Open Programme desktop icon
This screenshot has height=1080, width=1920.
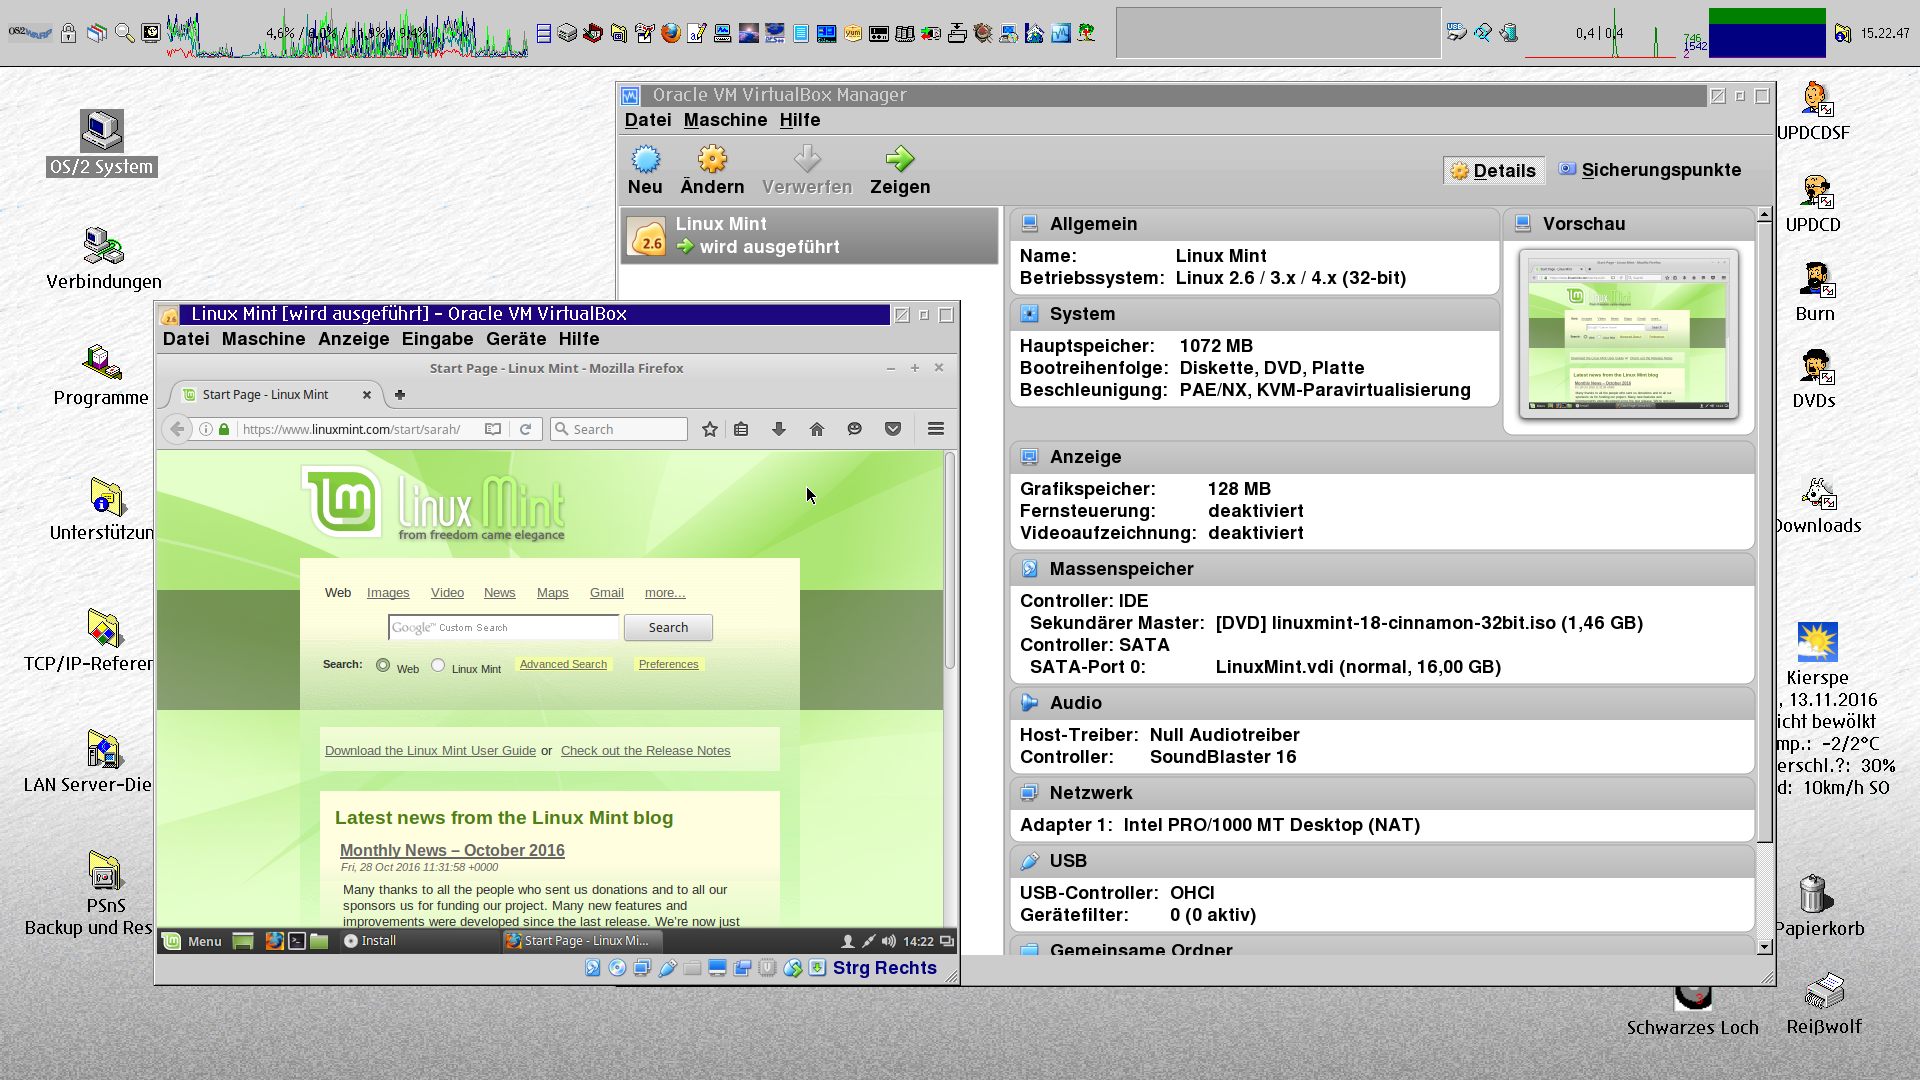[x=101, y=362]
